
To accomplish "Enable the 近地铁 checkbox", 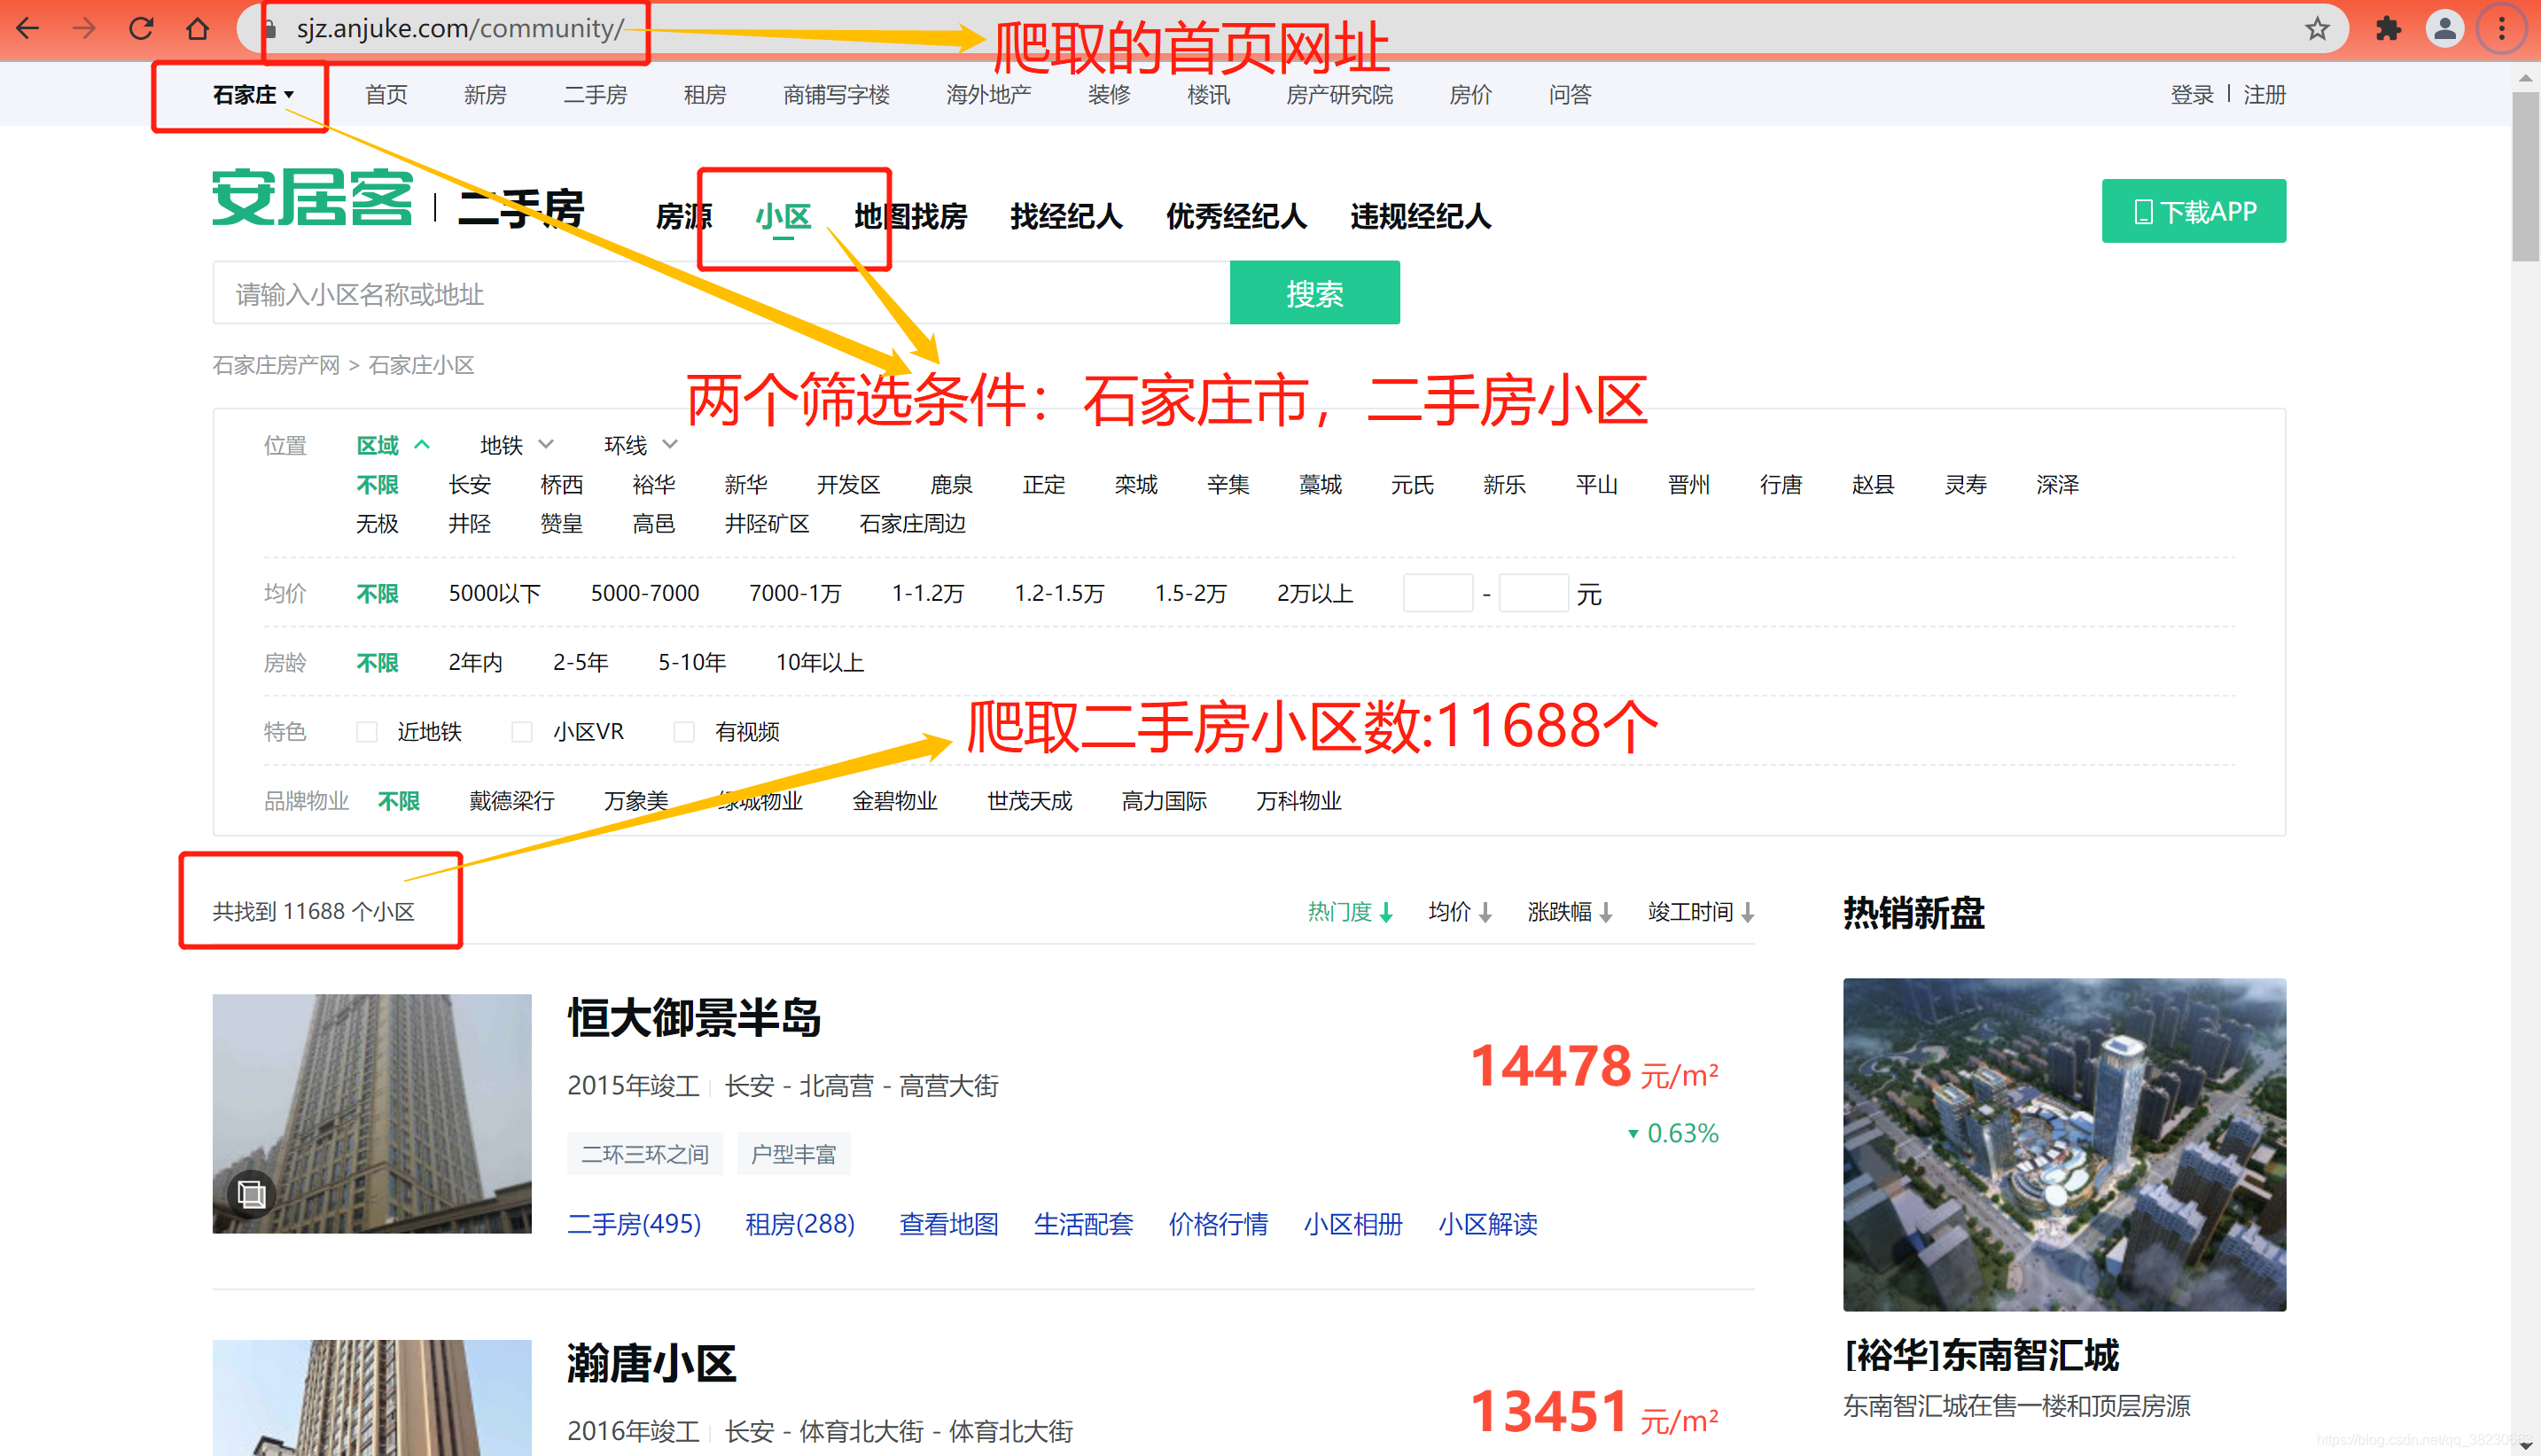I will [367, 732].
